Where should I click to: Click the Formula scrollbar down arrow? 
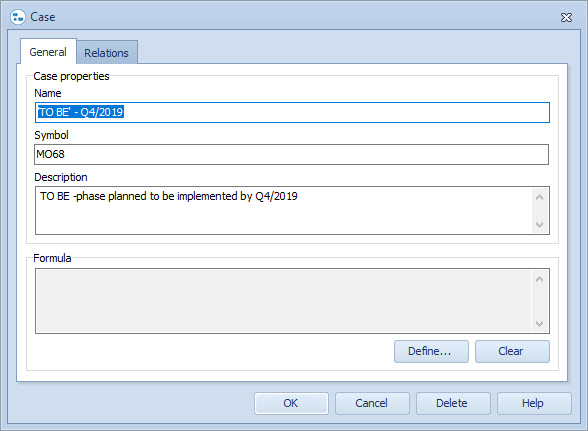[540, 323]
